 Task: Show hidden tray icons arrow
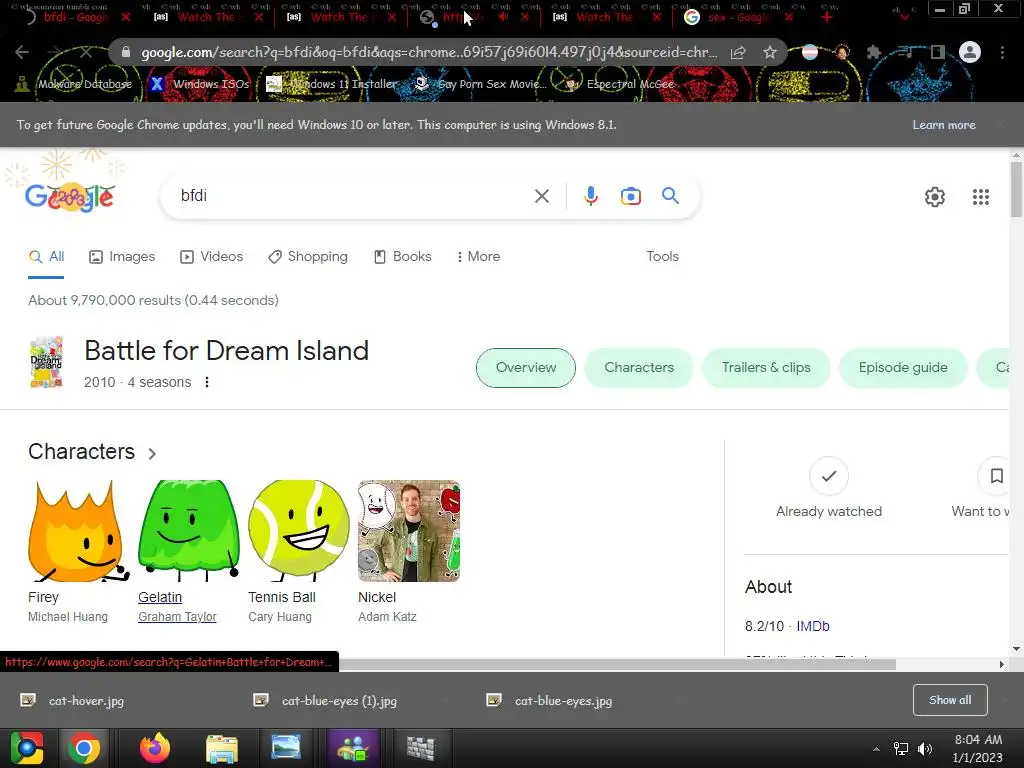876,749
